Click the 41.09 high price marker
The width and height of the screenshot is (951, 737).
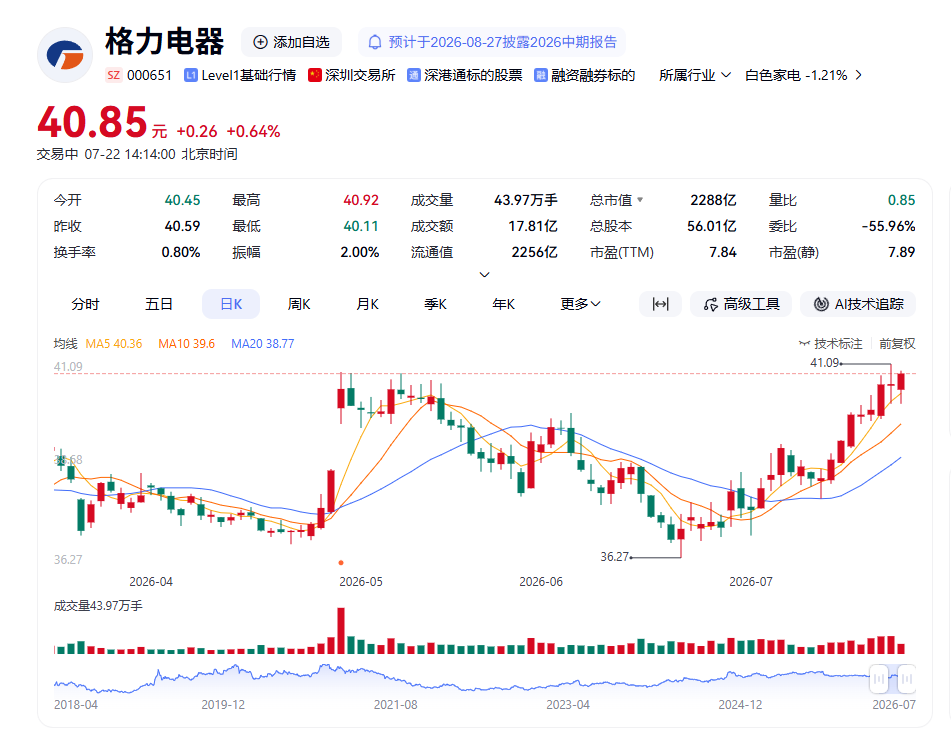(x=825, y=363)
